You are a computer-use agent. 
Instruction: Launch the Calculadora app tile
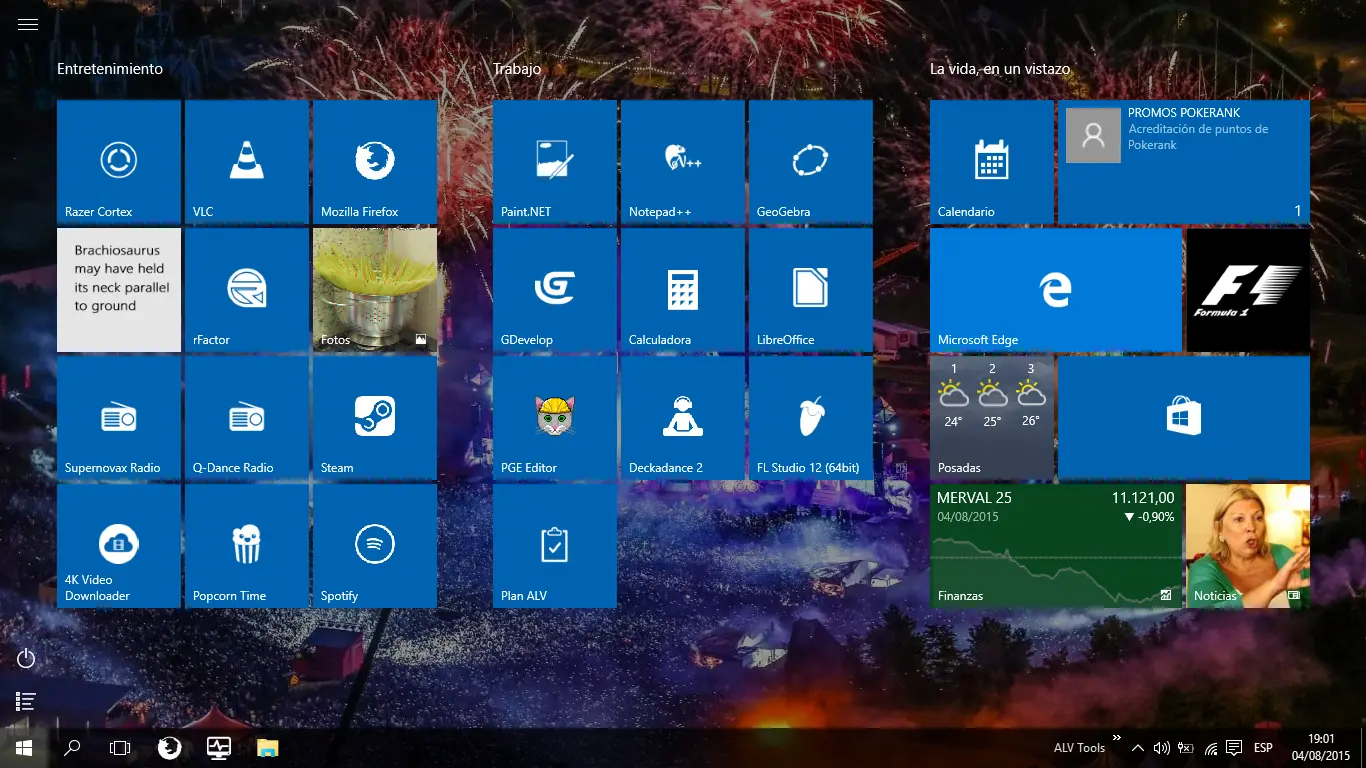coord(682,289)
